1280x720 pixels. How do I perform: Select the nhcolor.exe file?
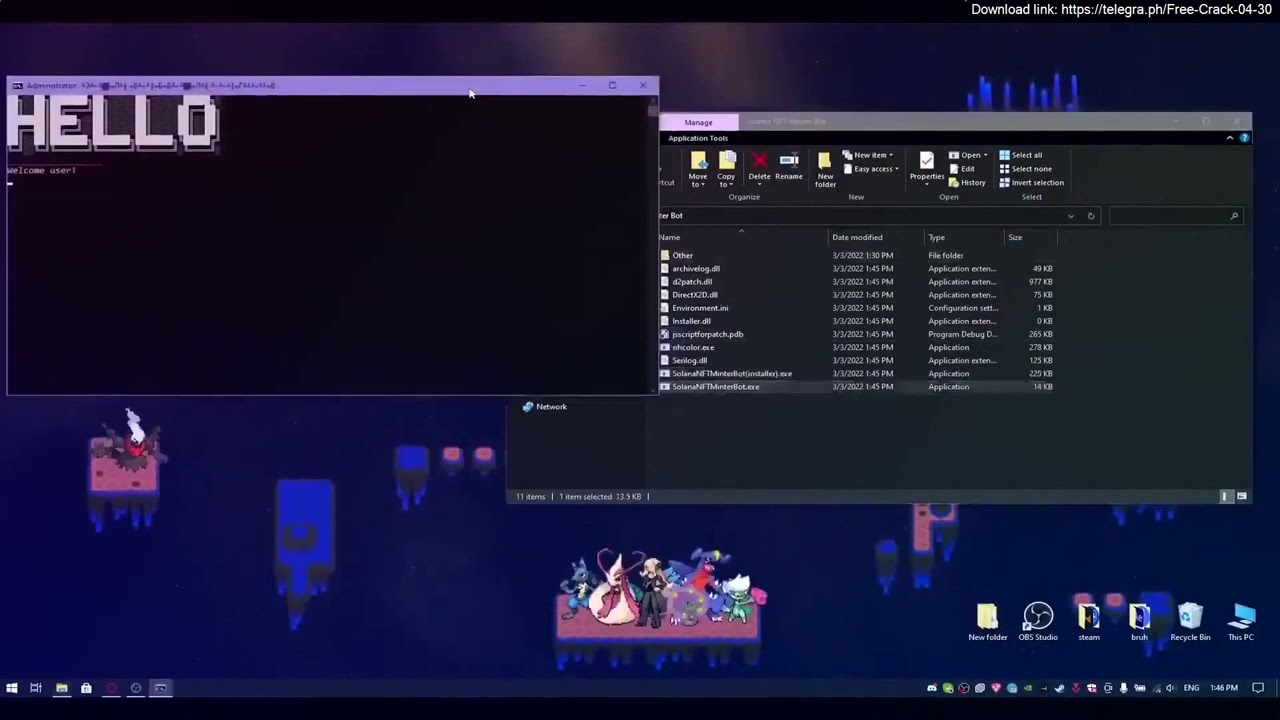pyautogui.click(x=856, y=347)
